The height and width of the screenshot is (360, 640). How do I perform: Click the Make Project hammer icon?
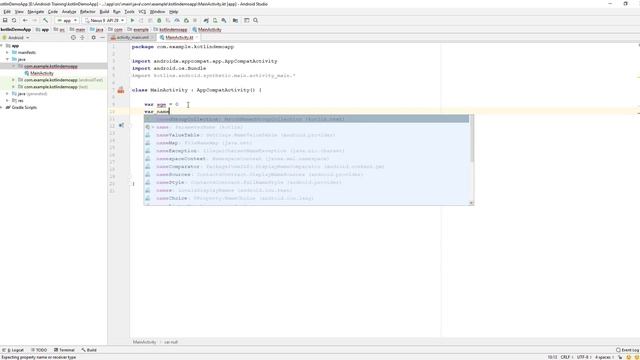point(45,20)
